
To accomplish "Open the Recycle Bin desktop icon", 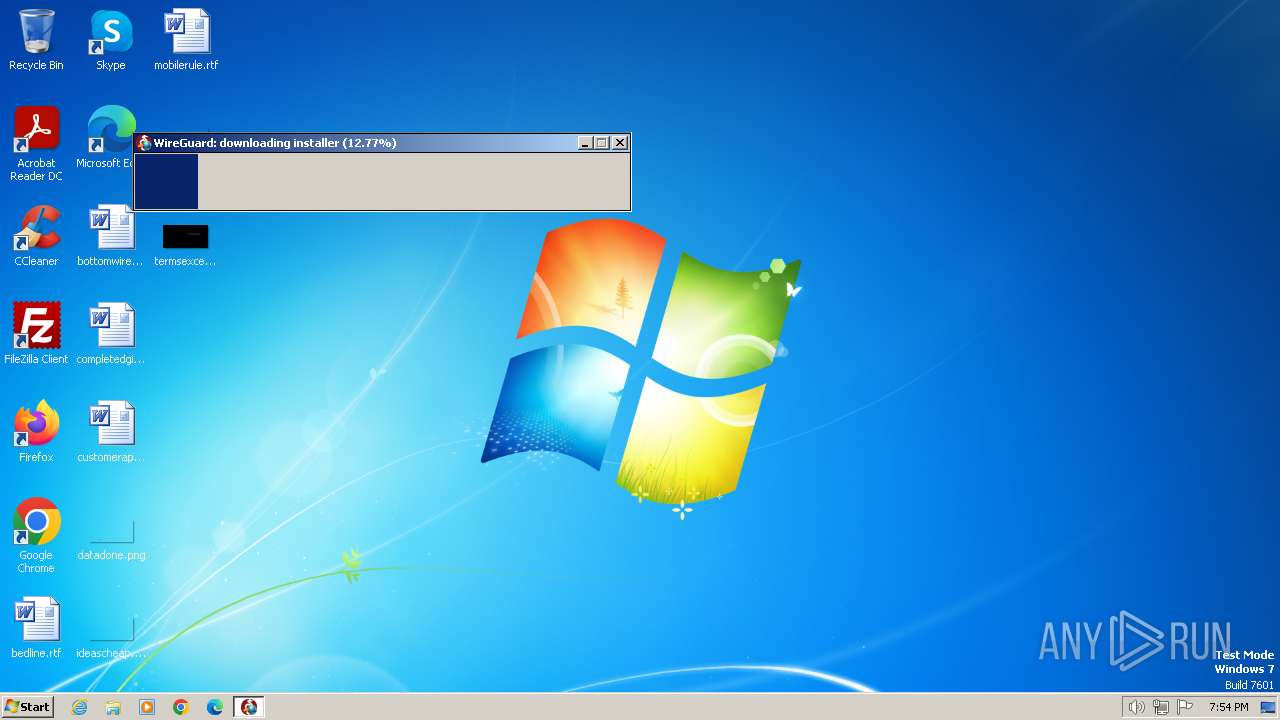I will click(x=36, y=40).
